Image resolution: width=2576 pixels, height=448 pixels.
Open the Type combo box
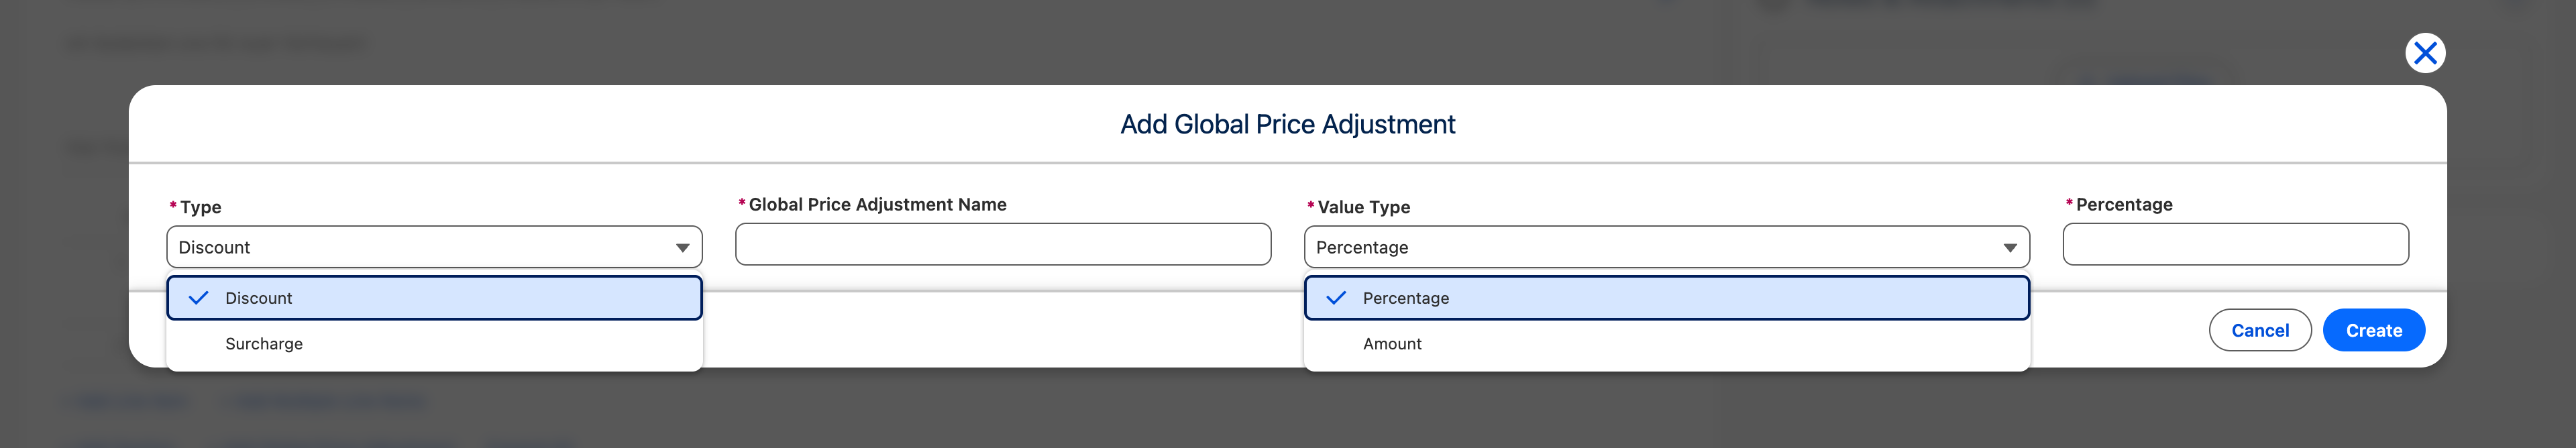click(x=433, y=247)
